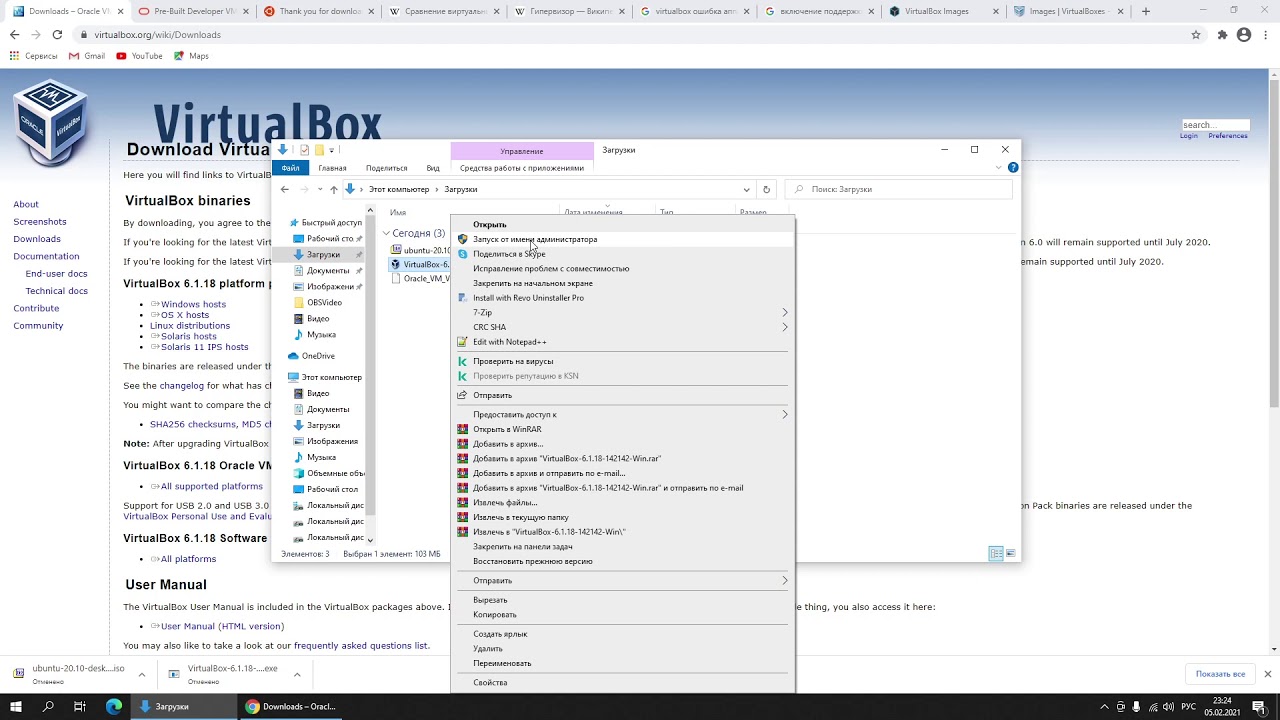
Task: Expand the Explorer ribbon chevron
Action: [998, 168]
